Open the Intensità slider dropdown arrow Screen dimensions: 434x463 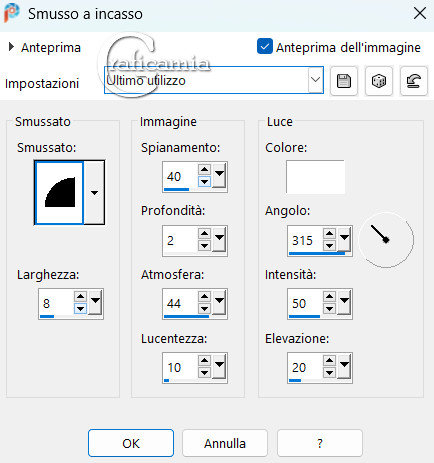(344, 302)
